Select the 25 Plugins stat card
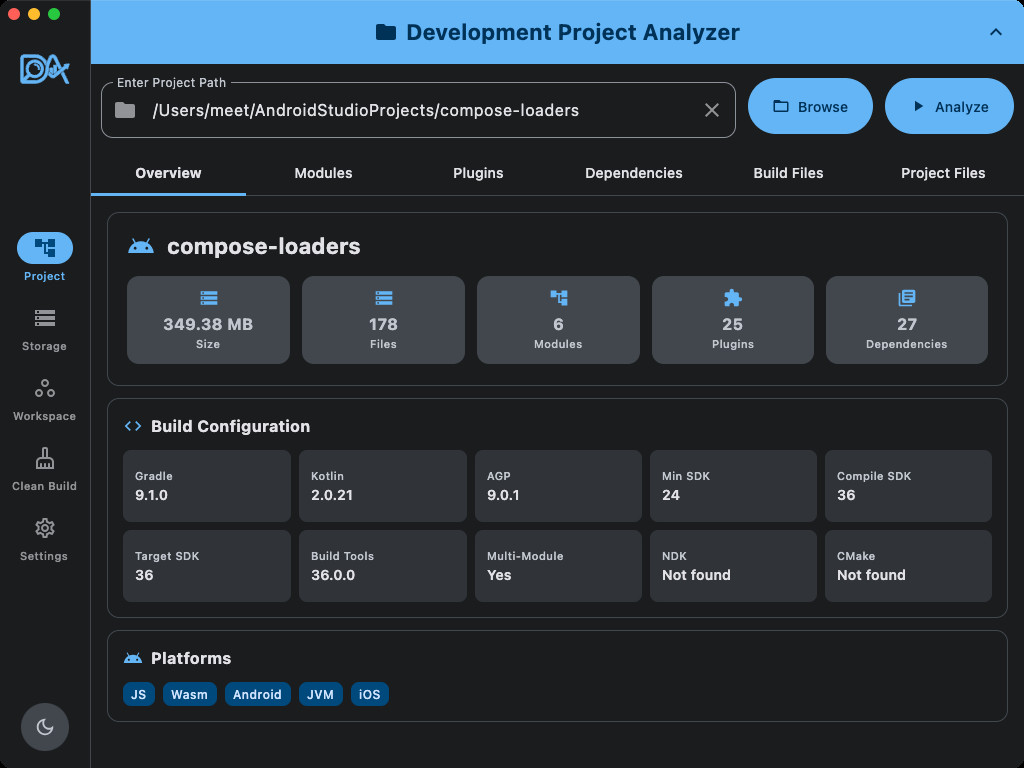 point(733,320)
